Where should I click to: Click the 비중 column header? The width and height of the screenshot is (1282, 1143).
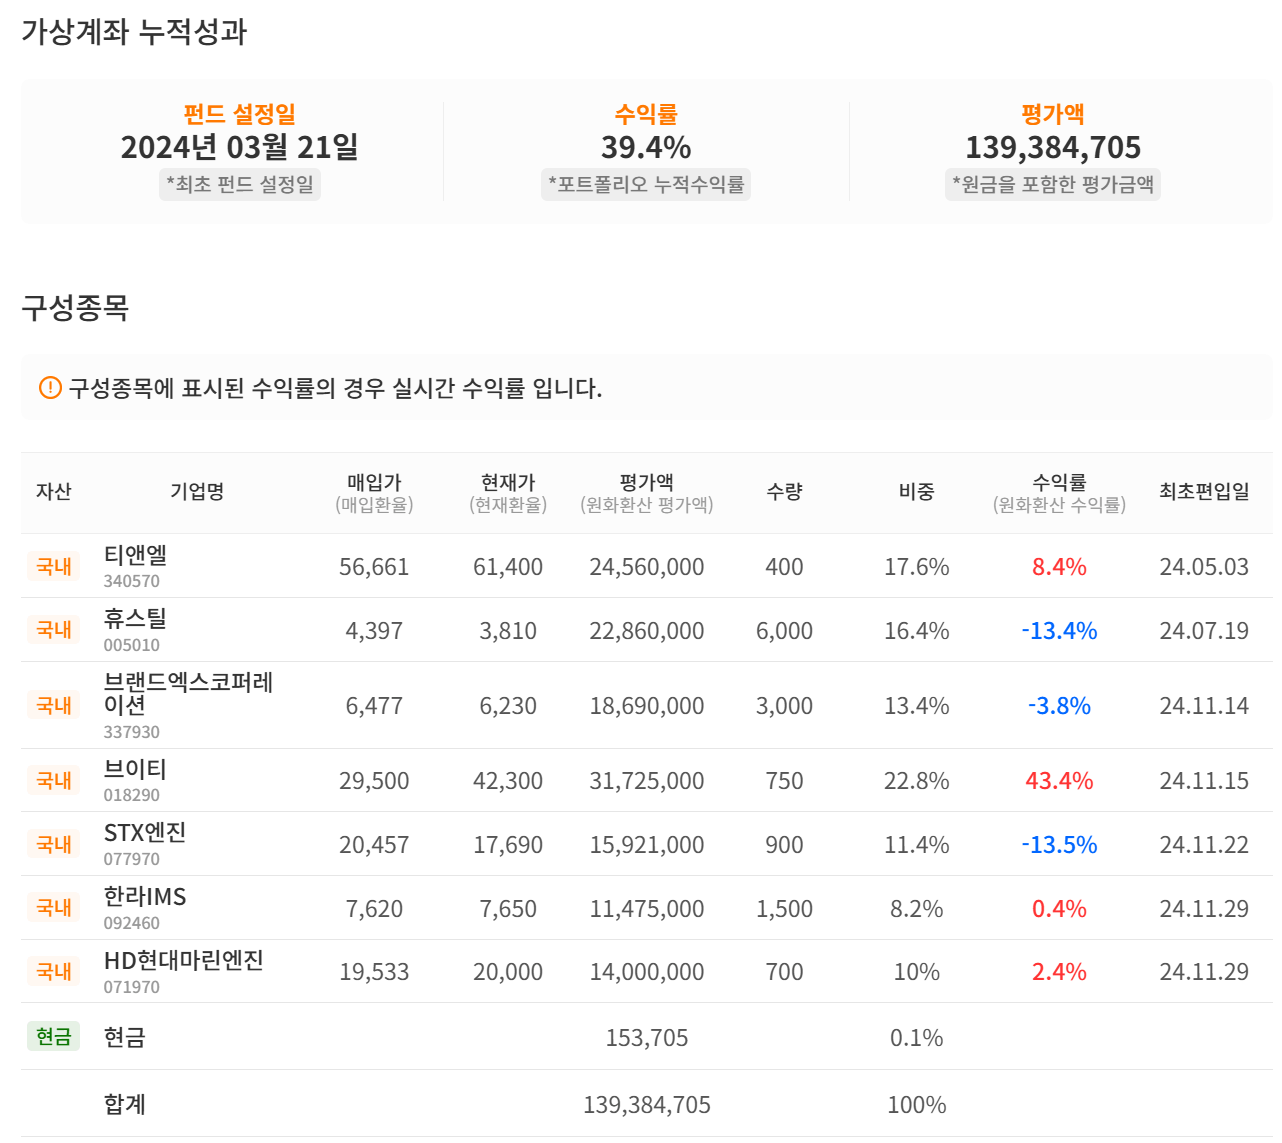916,492
